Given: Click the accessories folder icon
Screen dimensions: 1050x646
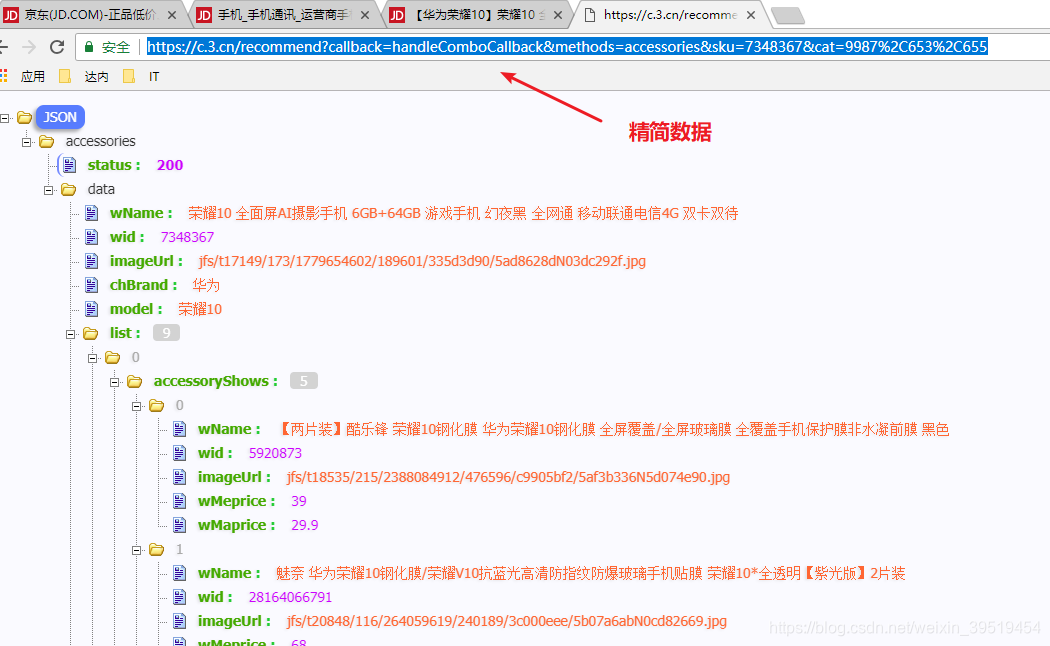Looking at the screenshot, I should 46,141.
